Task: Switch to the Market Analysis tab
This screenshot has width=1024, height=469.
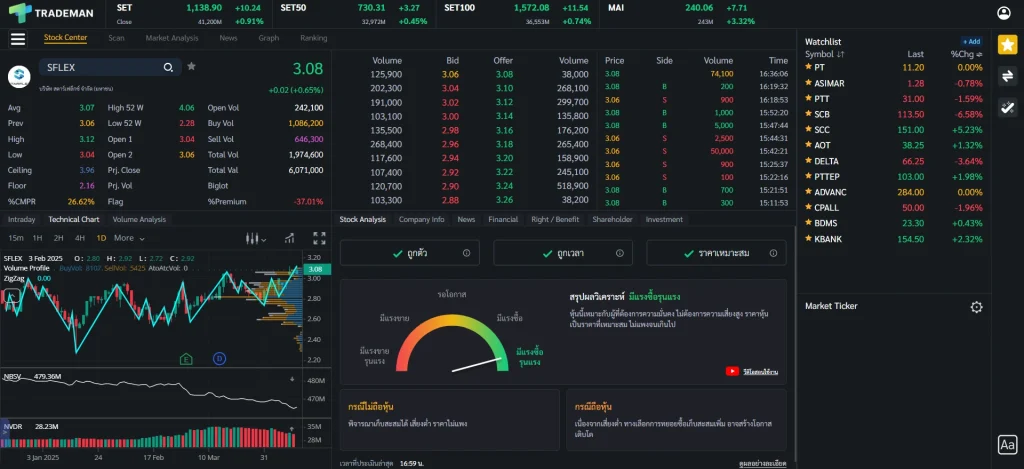Action: click(x=171, y=38)
